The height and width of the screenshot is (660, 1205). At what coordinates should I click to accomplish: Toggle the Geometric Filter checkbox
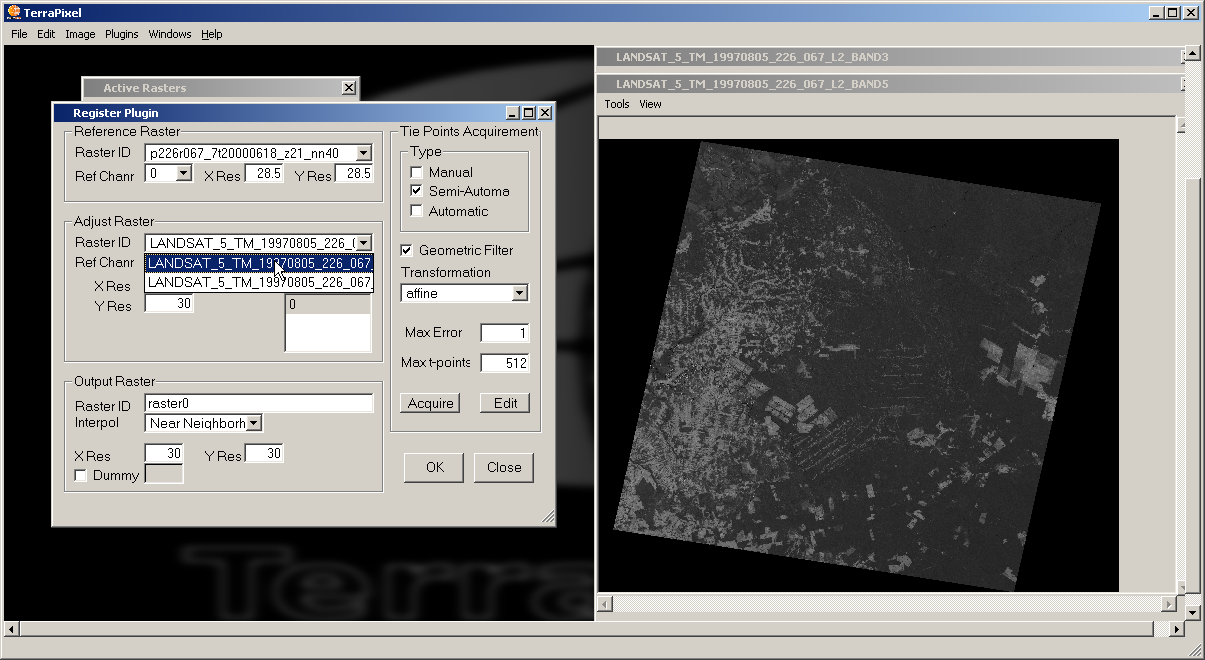point(407,250)
